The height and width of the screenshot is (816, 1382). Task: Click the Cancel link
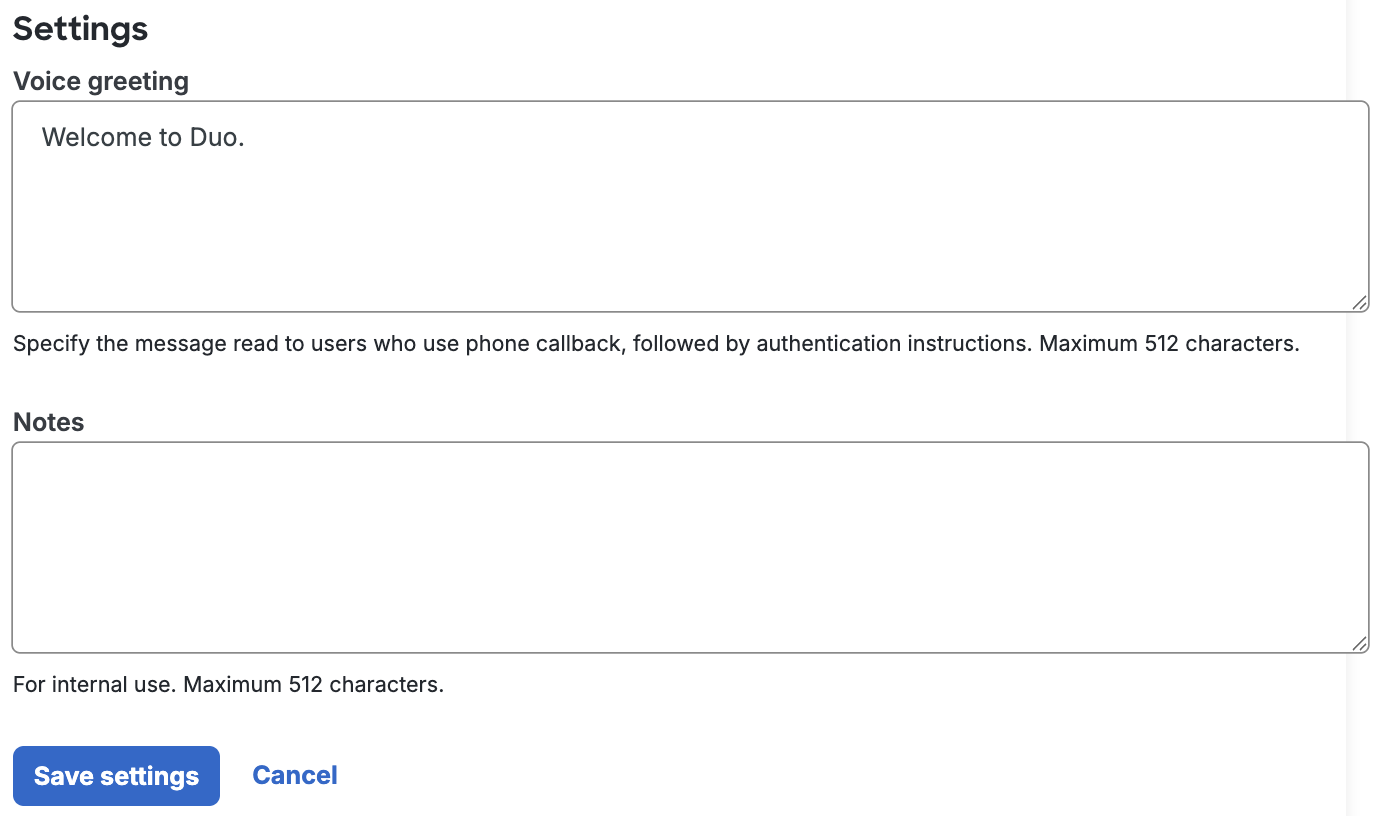pos(294,775)
